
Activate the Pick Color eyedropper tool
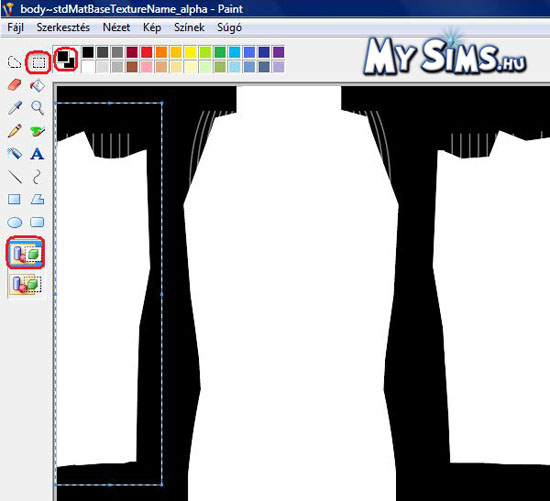[x=15, y=108]
